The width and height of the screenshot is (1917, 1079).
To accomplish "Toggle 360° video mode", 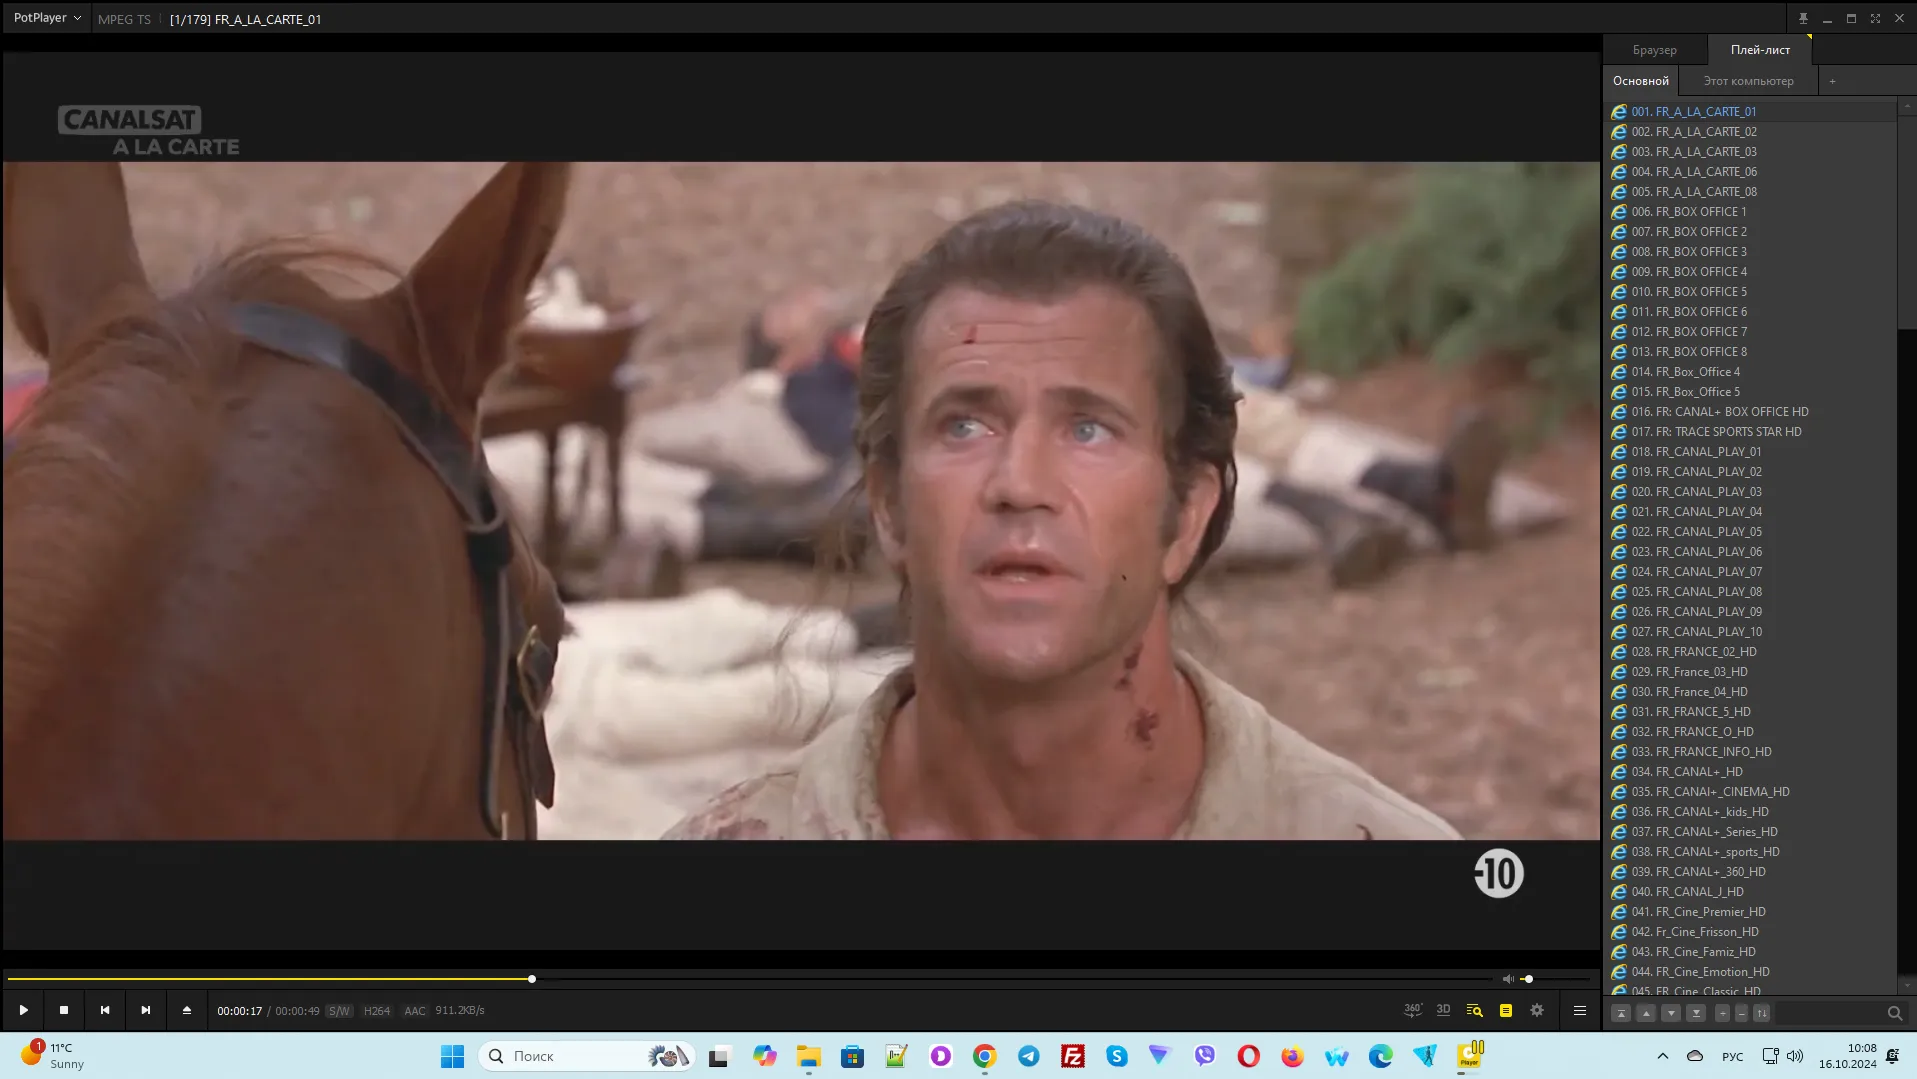I will [x=1412, y=1010].
